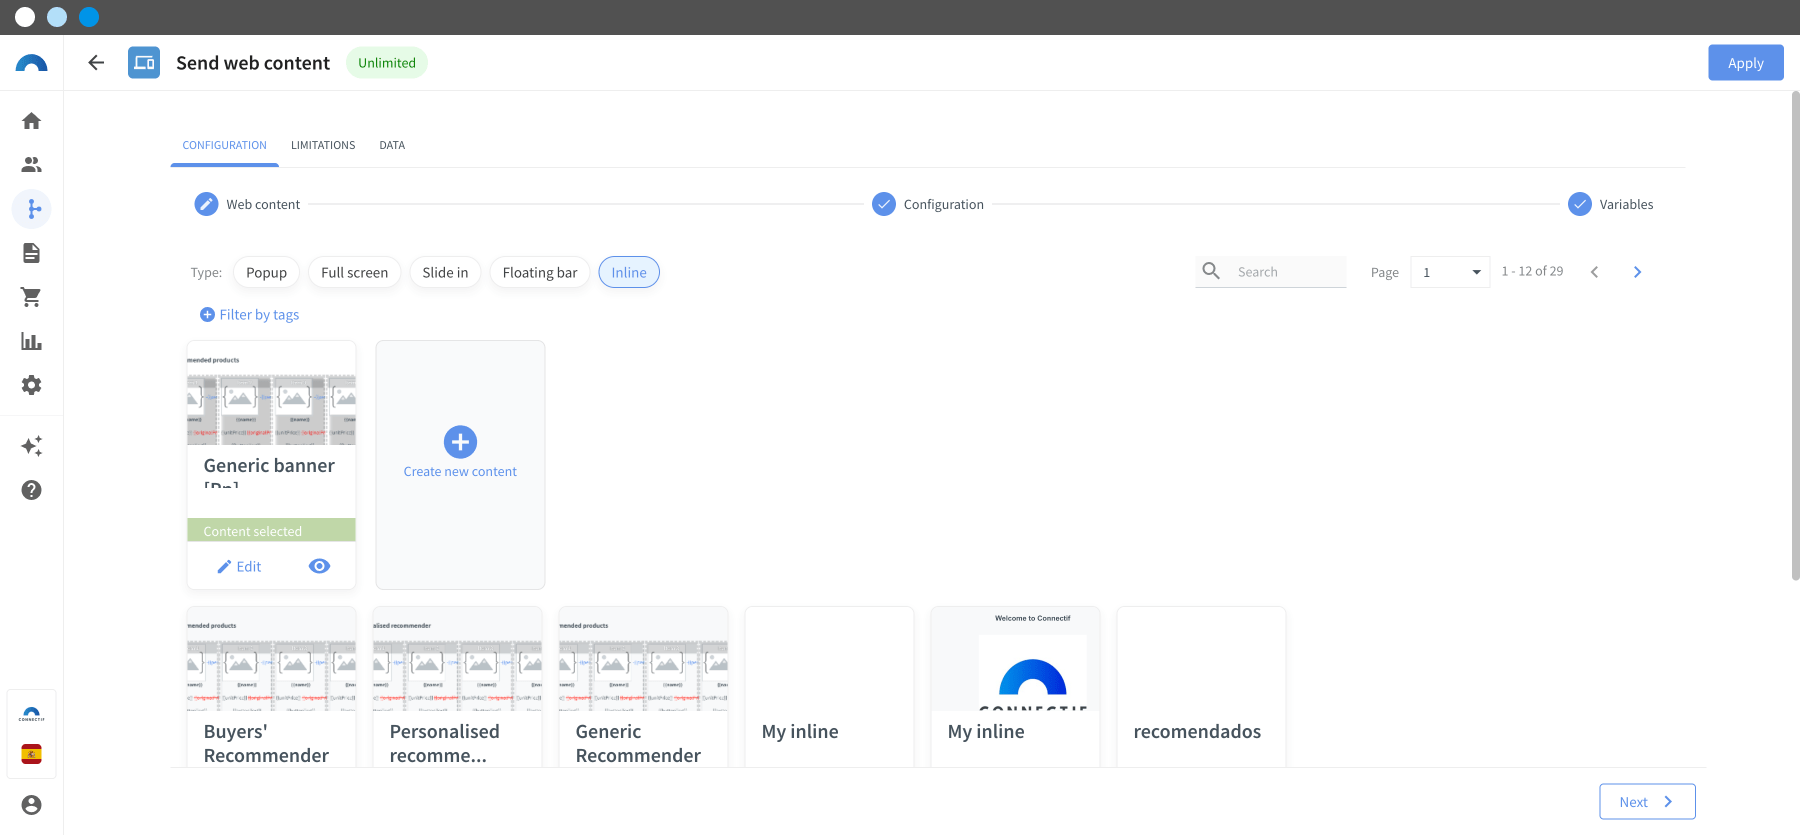Open the user account icon
The image size is (1800, 835).
(x=32, y=805)
